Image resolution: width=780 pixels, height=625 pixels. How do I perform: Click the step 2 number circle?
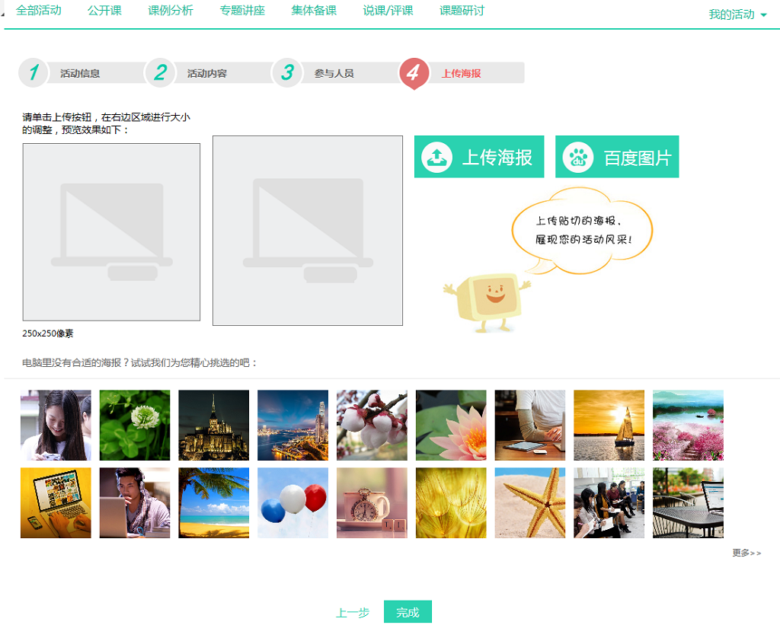160,73
